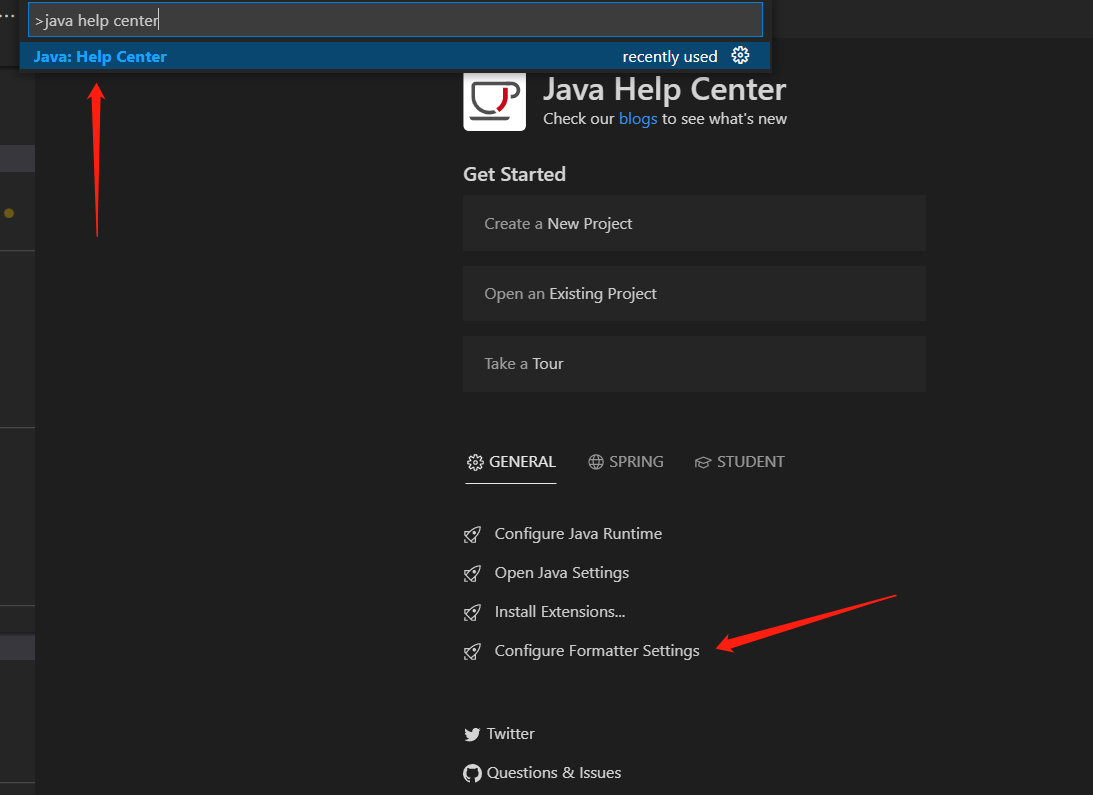This screenshot has width=1093, height=795.
Task: Click the Java Help Center cup logo
Action: [493, 101]
